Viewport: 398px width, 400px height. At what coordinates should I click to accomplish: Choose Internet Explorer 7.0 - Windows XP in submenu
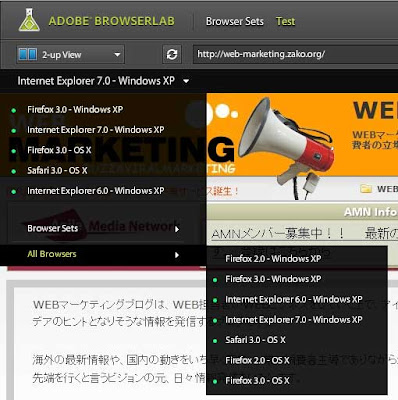coord(297,320)
